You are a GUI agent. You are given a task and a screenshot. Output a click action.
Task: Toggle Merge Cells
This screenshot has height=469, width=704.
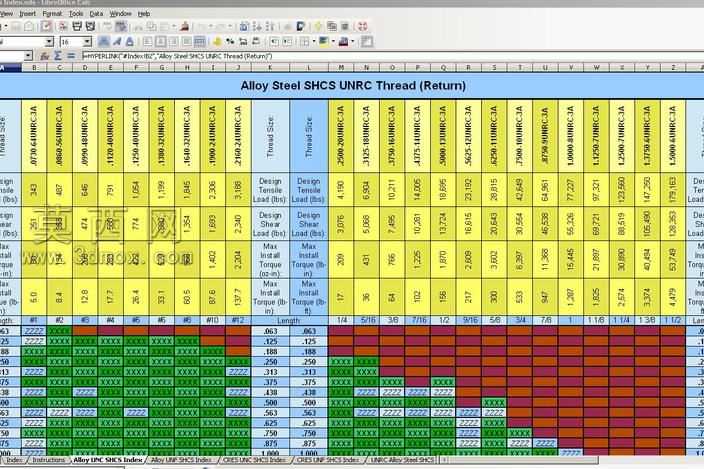tap(199, 42)
